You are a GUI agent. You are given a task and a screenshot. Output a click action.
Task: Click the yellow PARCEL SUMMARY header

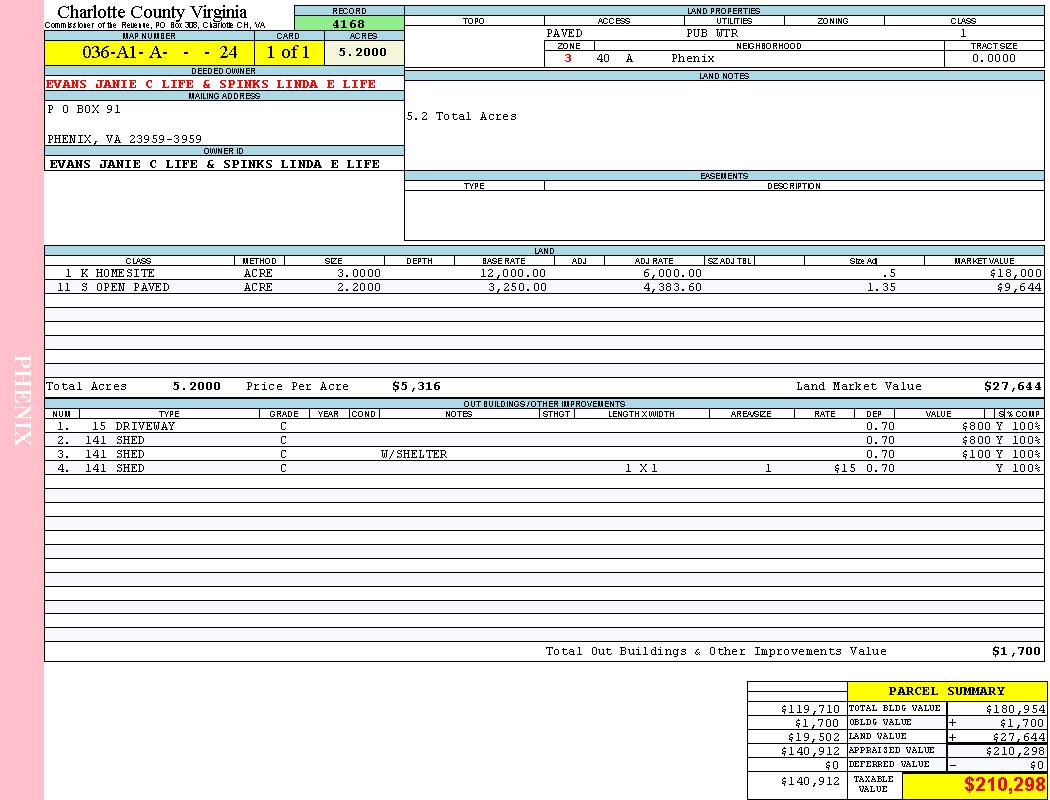(x=946, y=691)
